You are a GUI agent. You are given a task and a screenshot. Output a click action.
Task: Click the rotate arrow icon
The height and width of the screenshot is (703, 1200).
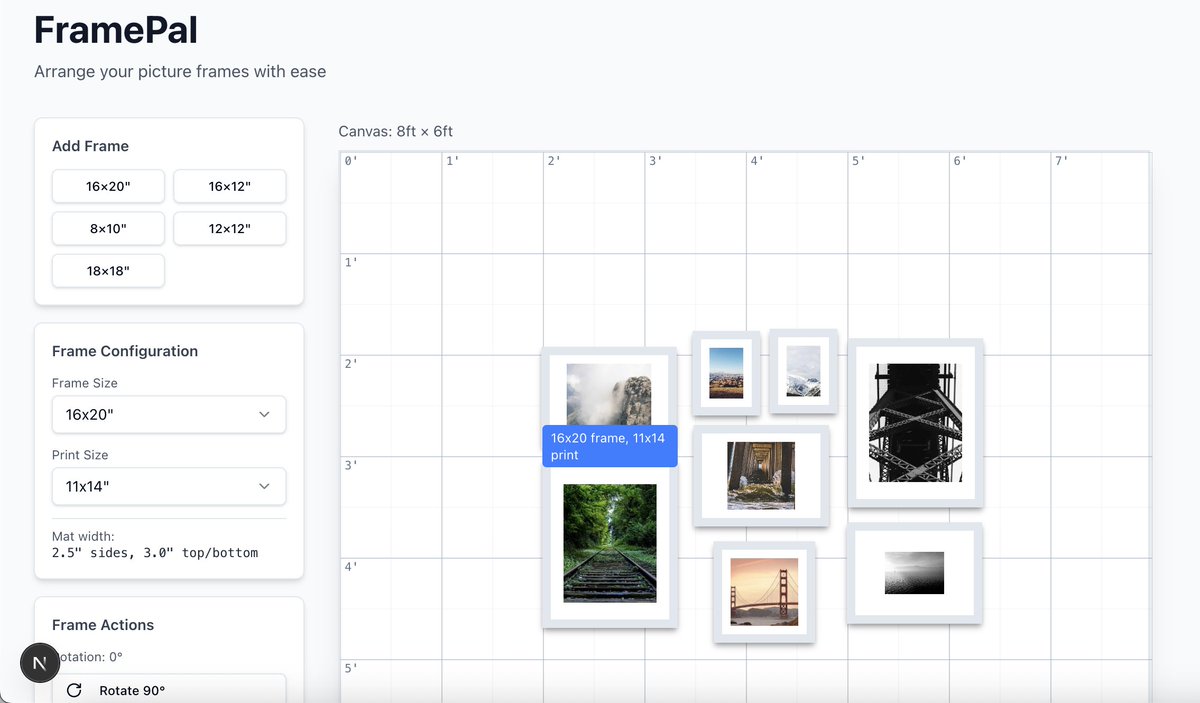[74, 690]
